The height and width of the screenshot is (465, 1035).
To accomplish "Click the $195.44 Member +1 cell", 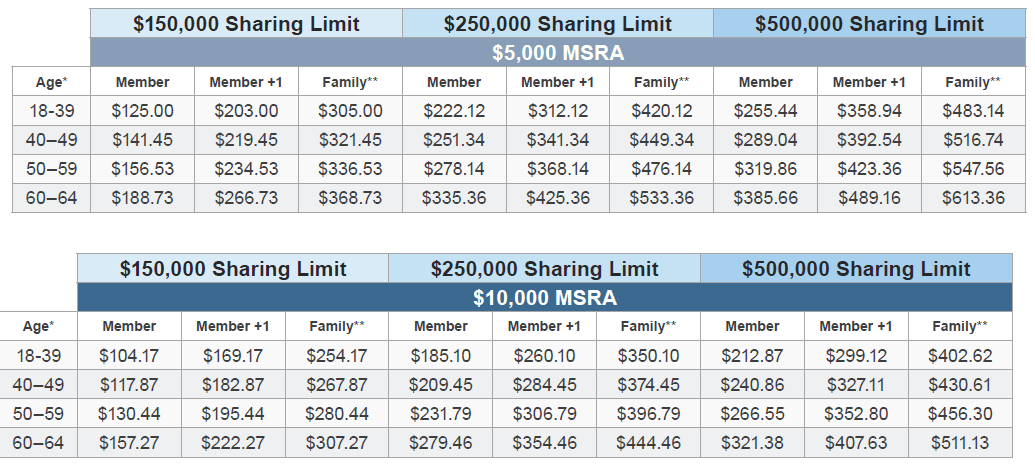I will pyautogui.click(x=233, y=413).
